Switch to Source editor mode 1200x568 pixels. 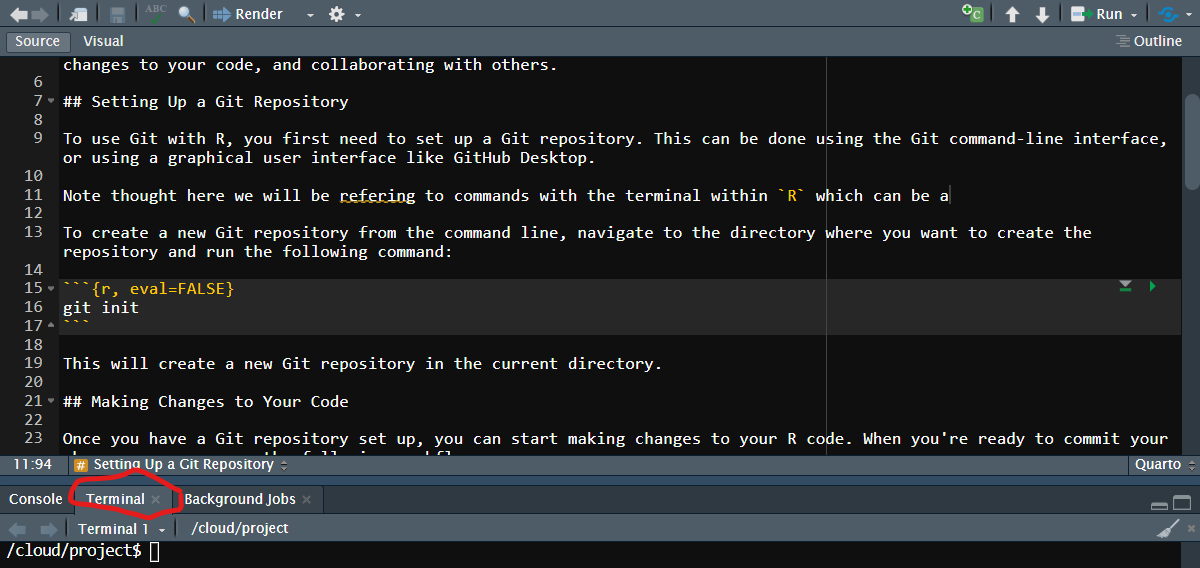[38, 41]
